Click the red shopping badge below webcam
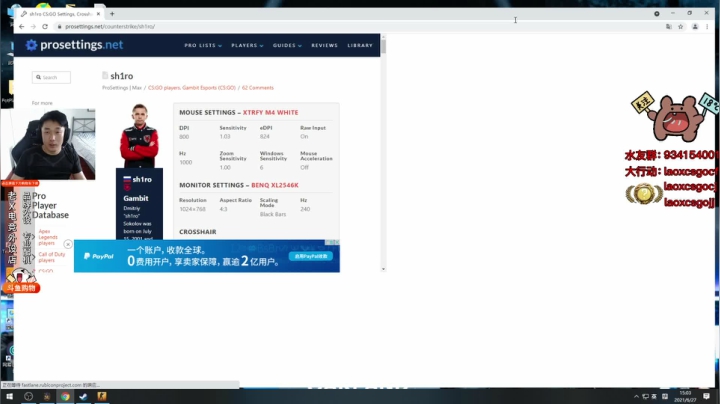The height and width of the screenshot is (404, 720). coord(21,288)
